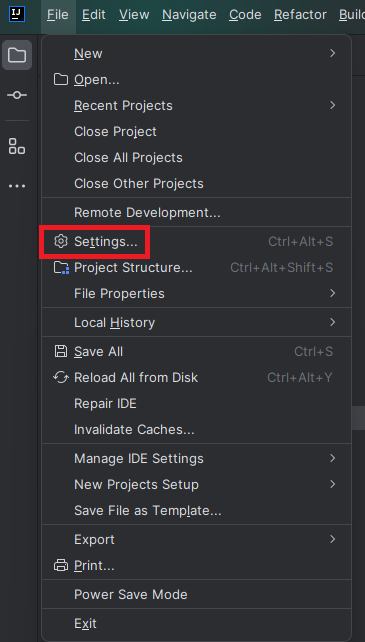The height and width of the screenshot is (642, 365).
Task: Select Invalidate Caches from the menu
Action: (197, 430)
